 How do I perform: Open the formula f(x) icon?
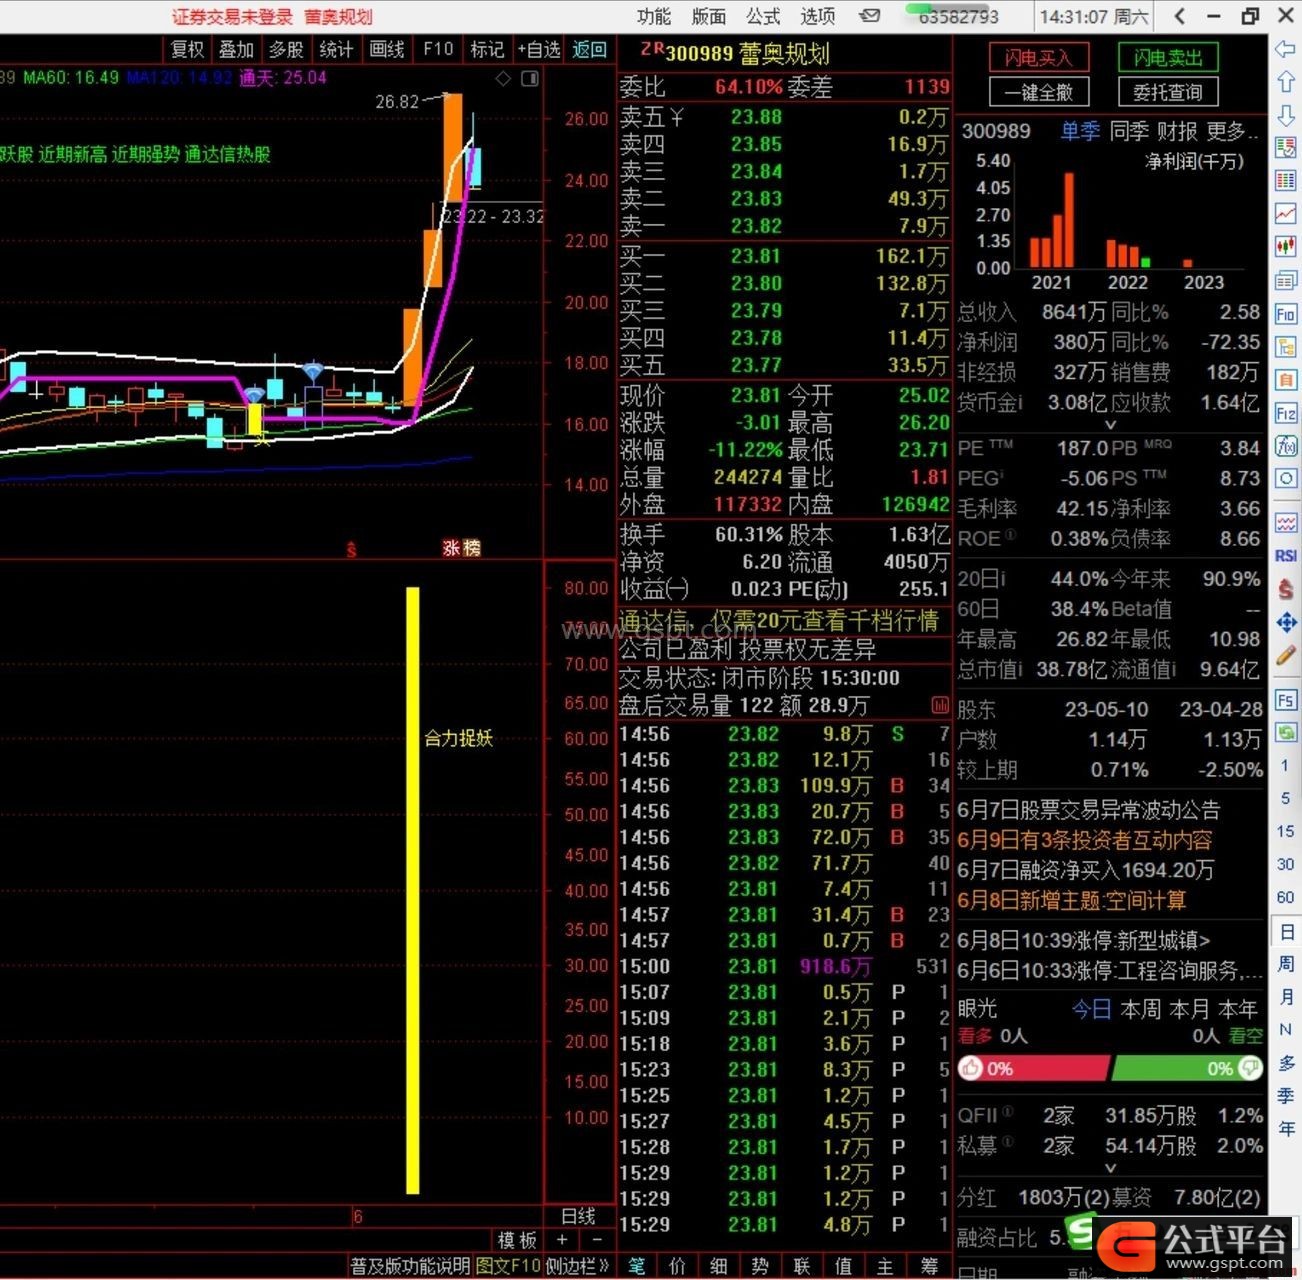pos(1286,446)
